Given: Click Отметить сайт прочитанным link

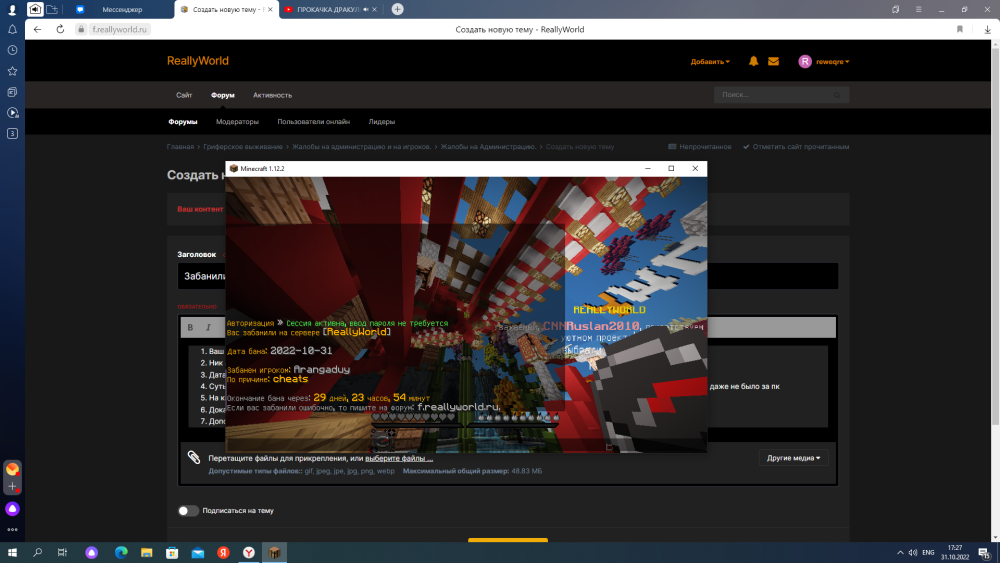Looking at the screenshot, I should pyautogui.click(x=796, y=147).
